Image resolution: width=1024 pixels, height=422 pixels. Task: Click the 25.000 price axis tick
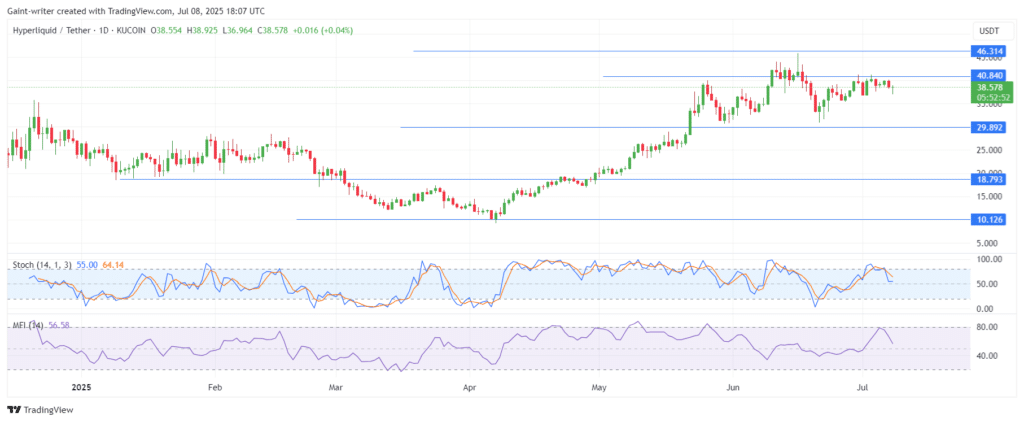989,150
